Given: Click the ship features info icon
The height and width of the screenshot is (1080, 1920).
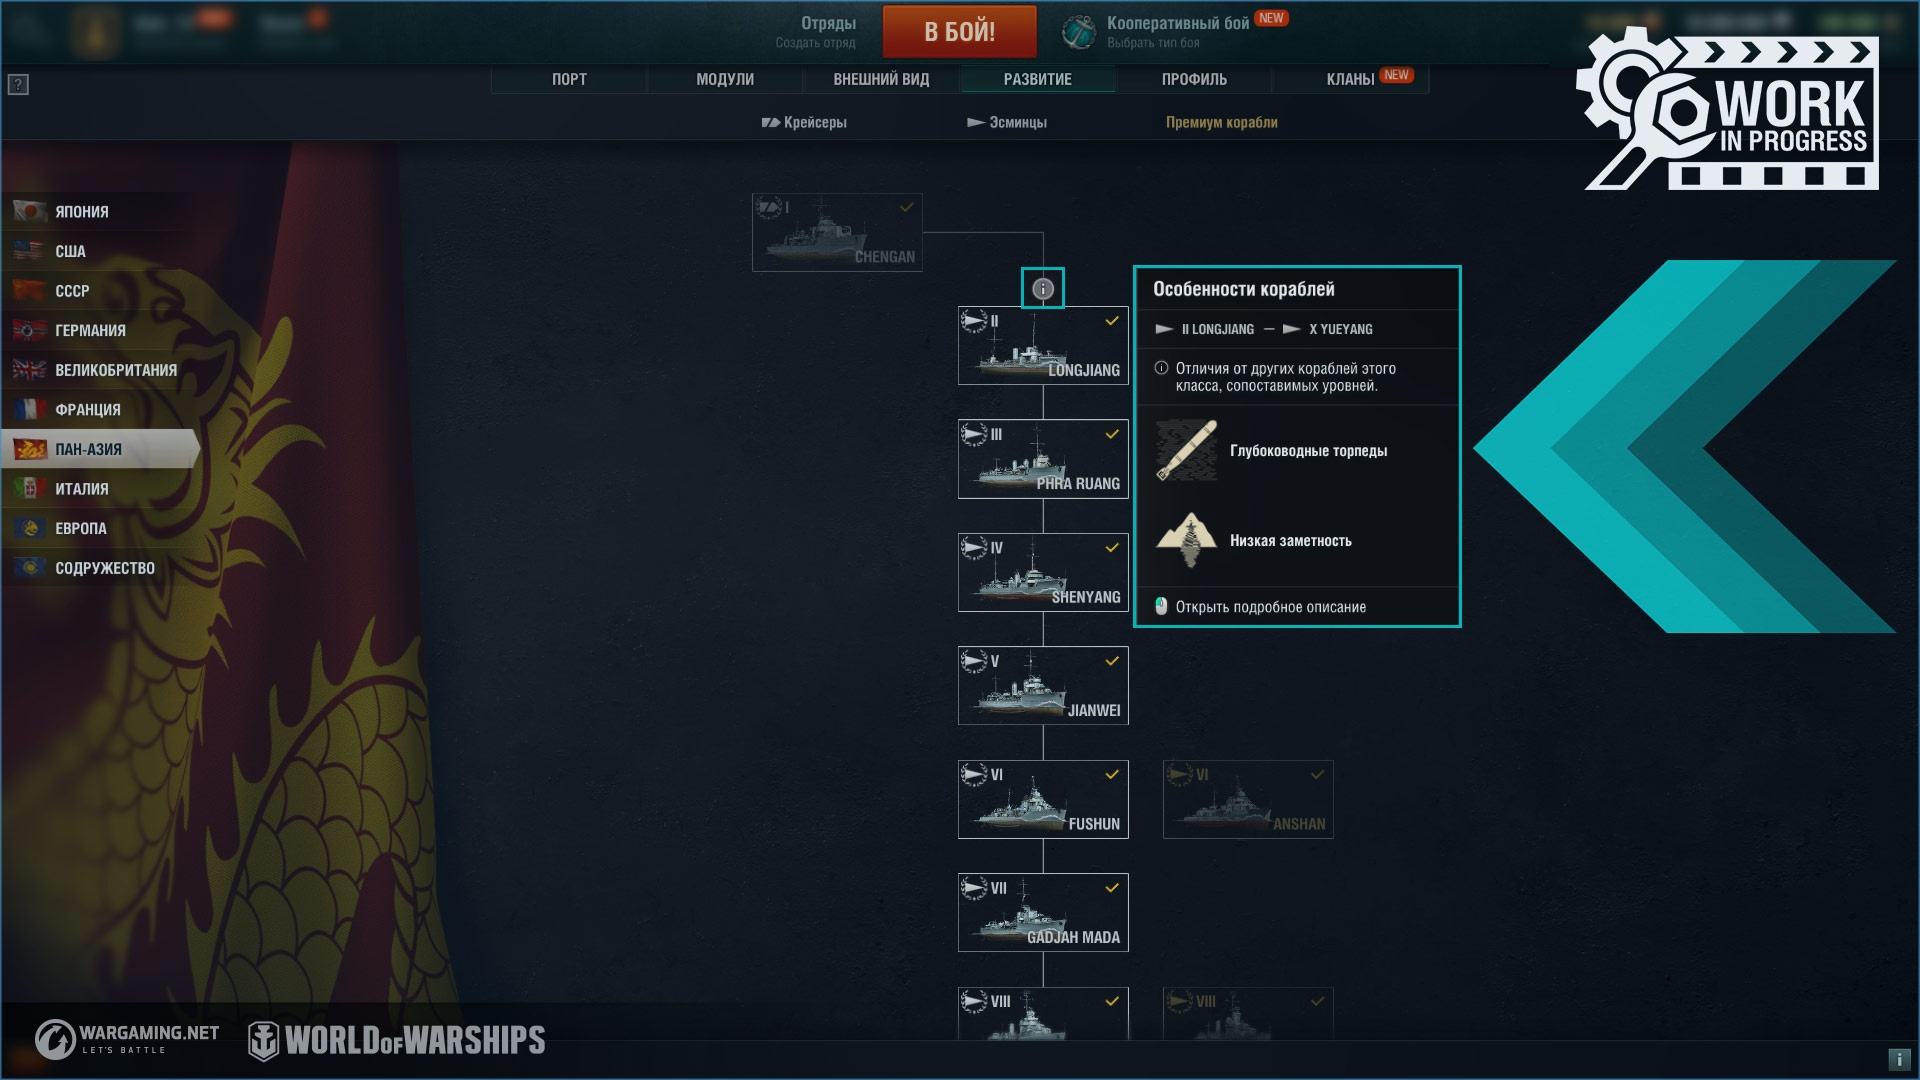Looking at the screenshot, I should (x=1043, y=289).
